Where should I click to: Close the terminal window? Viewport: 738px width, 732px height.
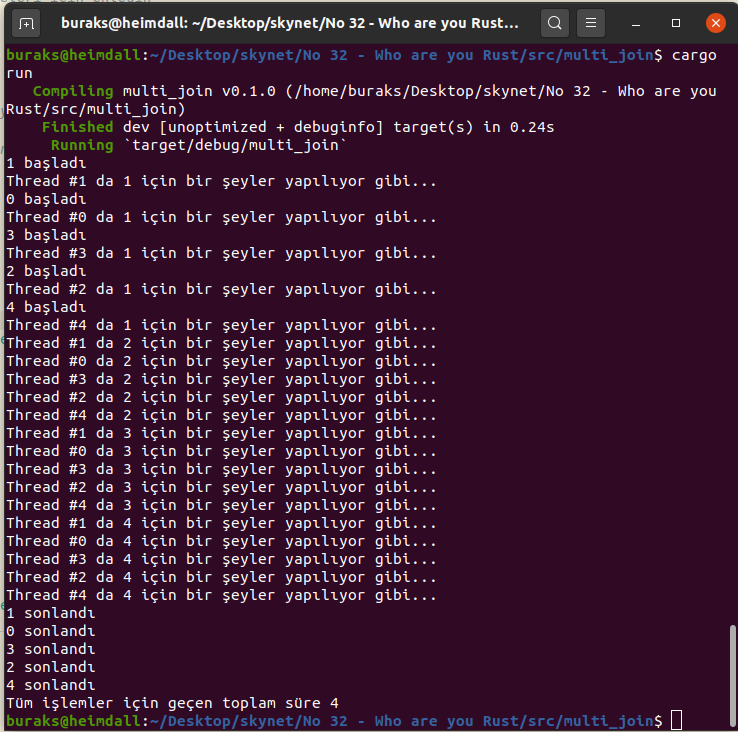[715, 22]
